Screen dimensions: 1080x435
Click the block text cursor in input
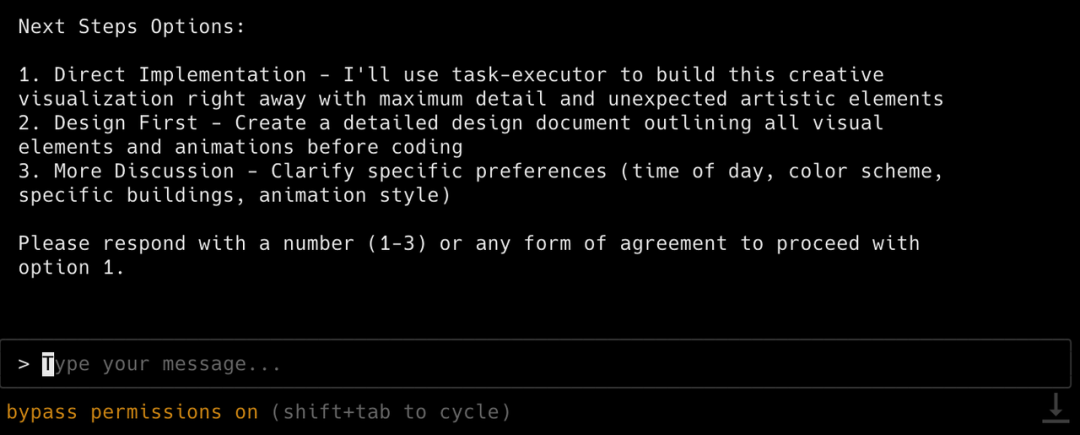pyautogui.click(x=48, y=364)
